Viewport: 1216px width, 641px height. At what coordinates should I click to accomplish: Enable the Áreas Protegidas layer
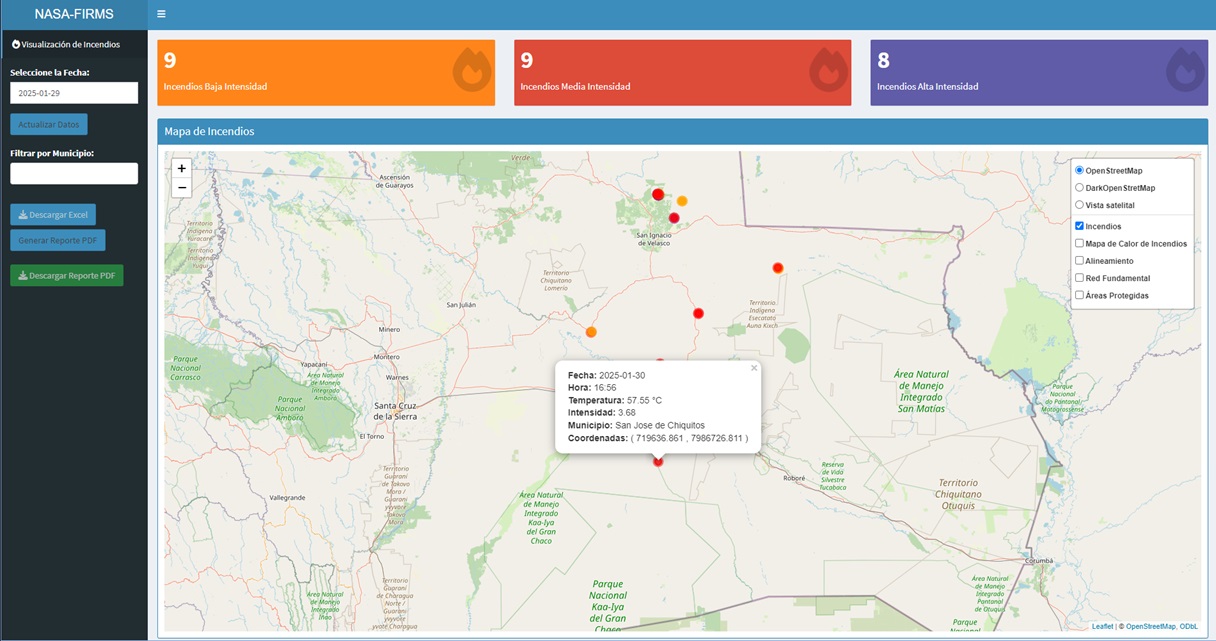[1080, 295]
